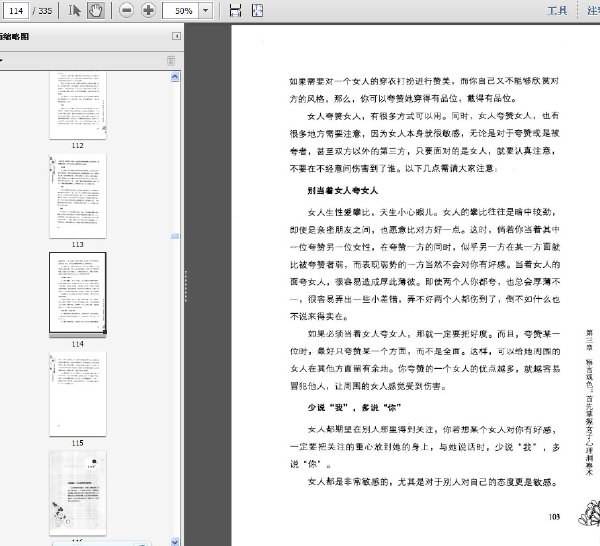Open the 工具 tools pane

coord(557,10)
